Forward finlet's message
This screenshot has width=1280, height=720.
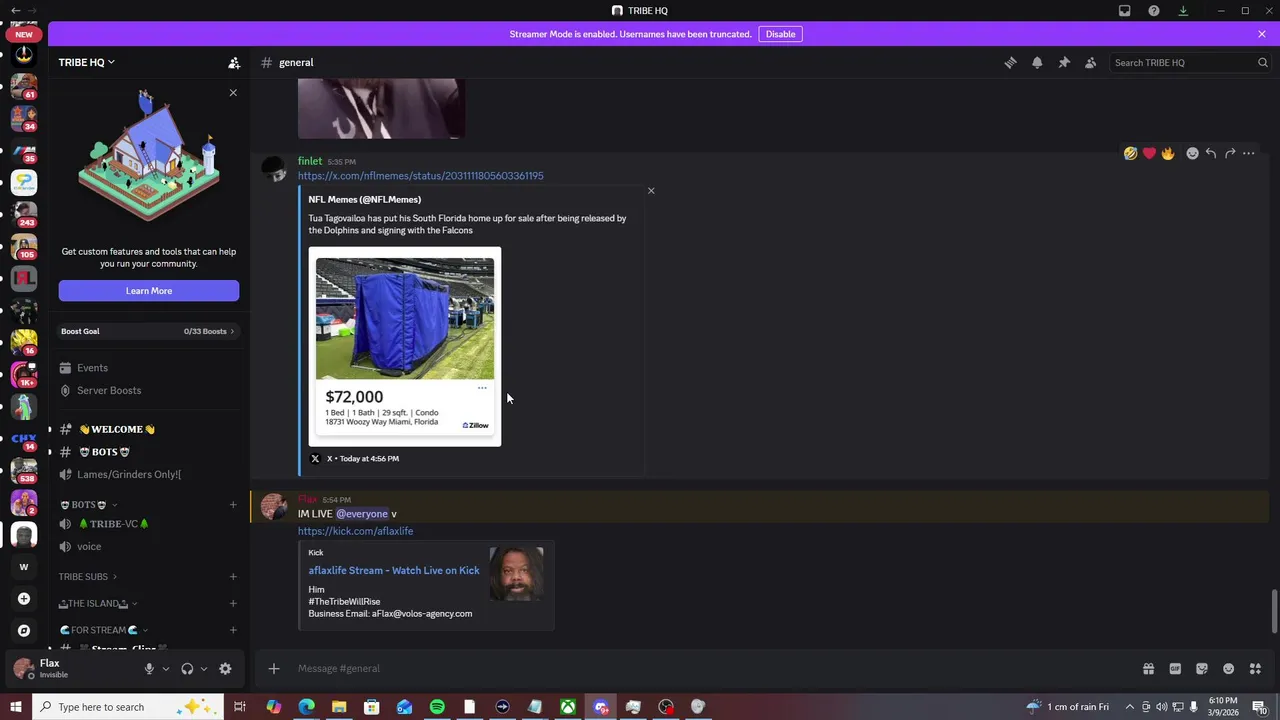point(1230,153)
